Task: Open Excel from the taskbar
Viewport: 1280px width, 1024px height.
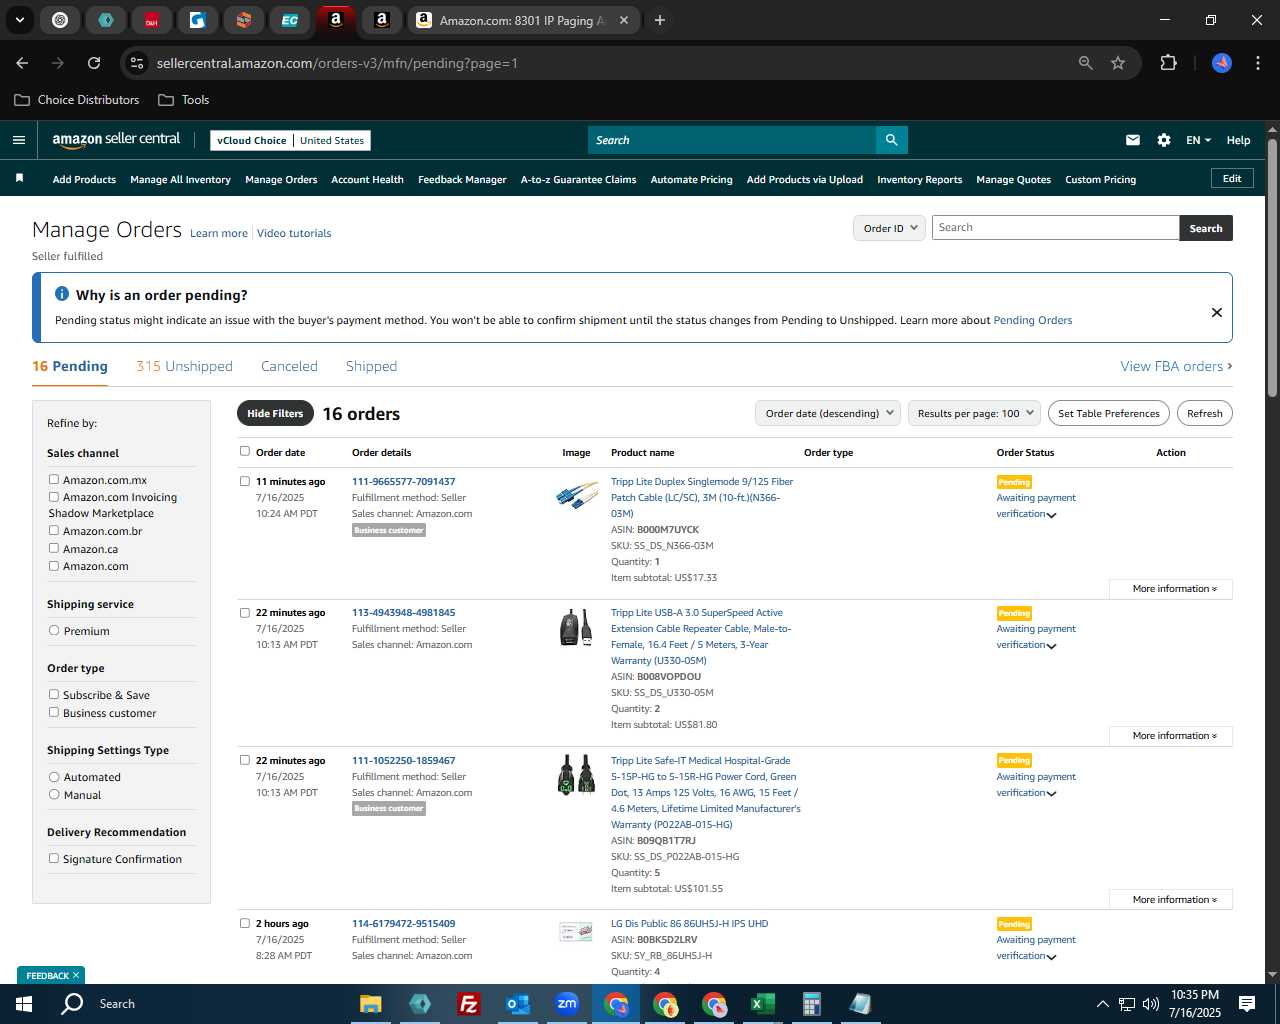Action: [763, 1004]
